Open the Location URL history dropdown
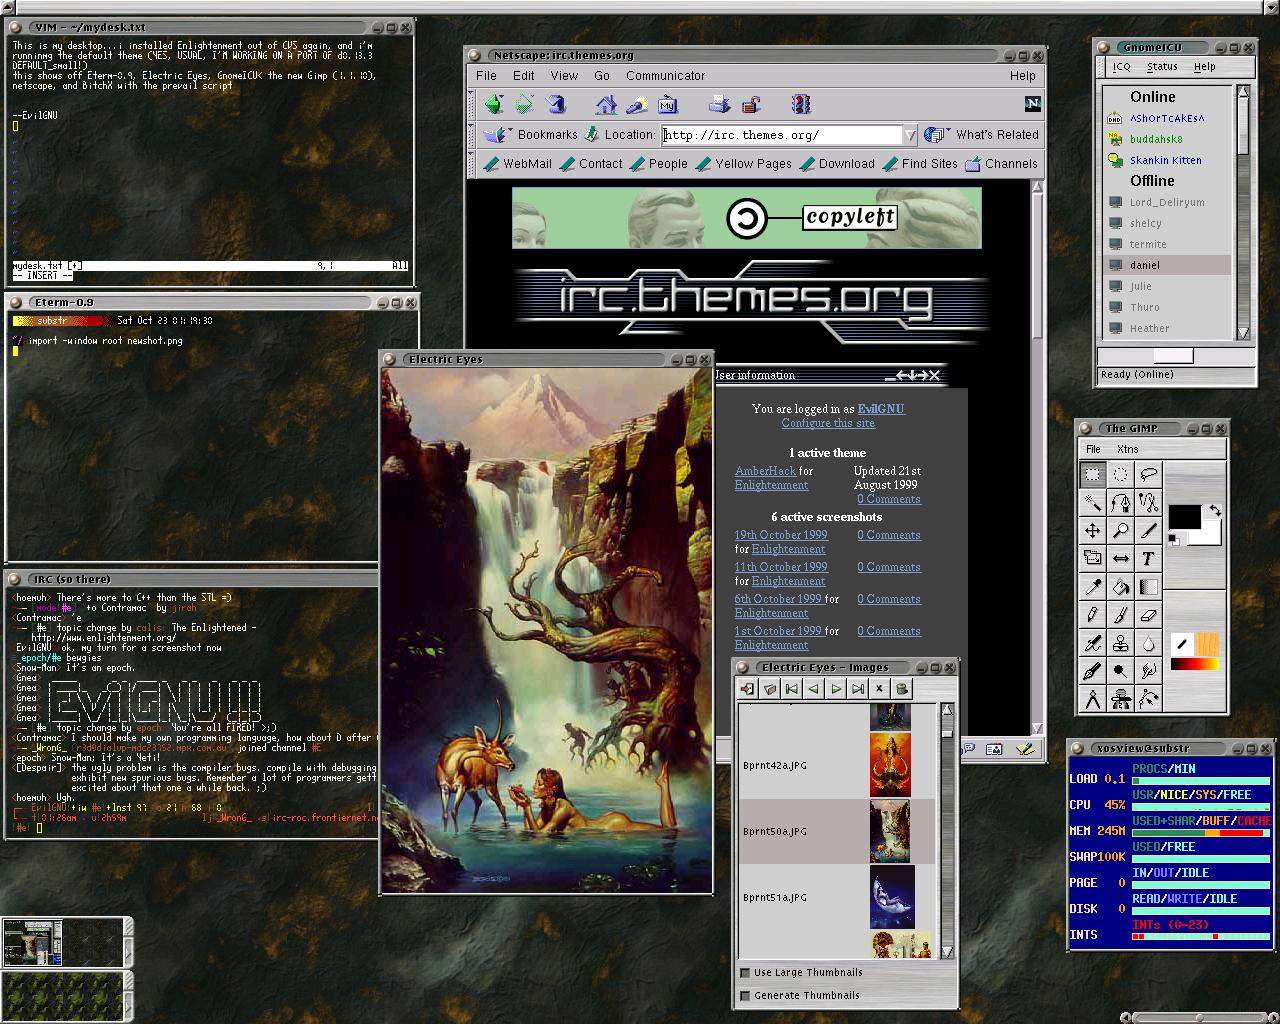Screen dimensions: 1280x1024 click(x=909, y=135)
